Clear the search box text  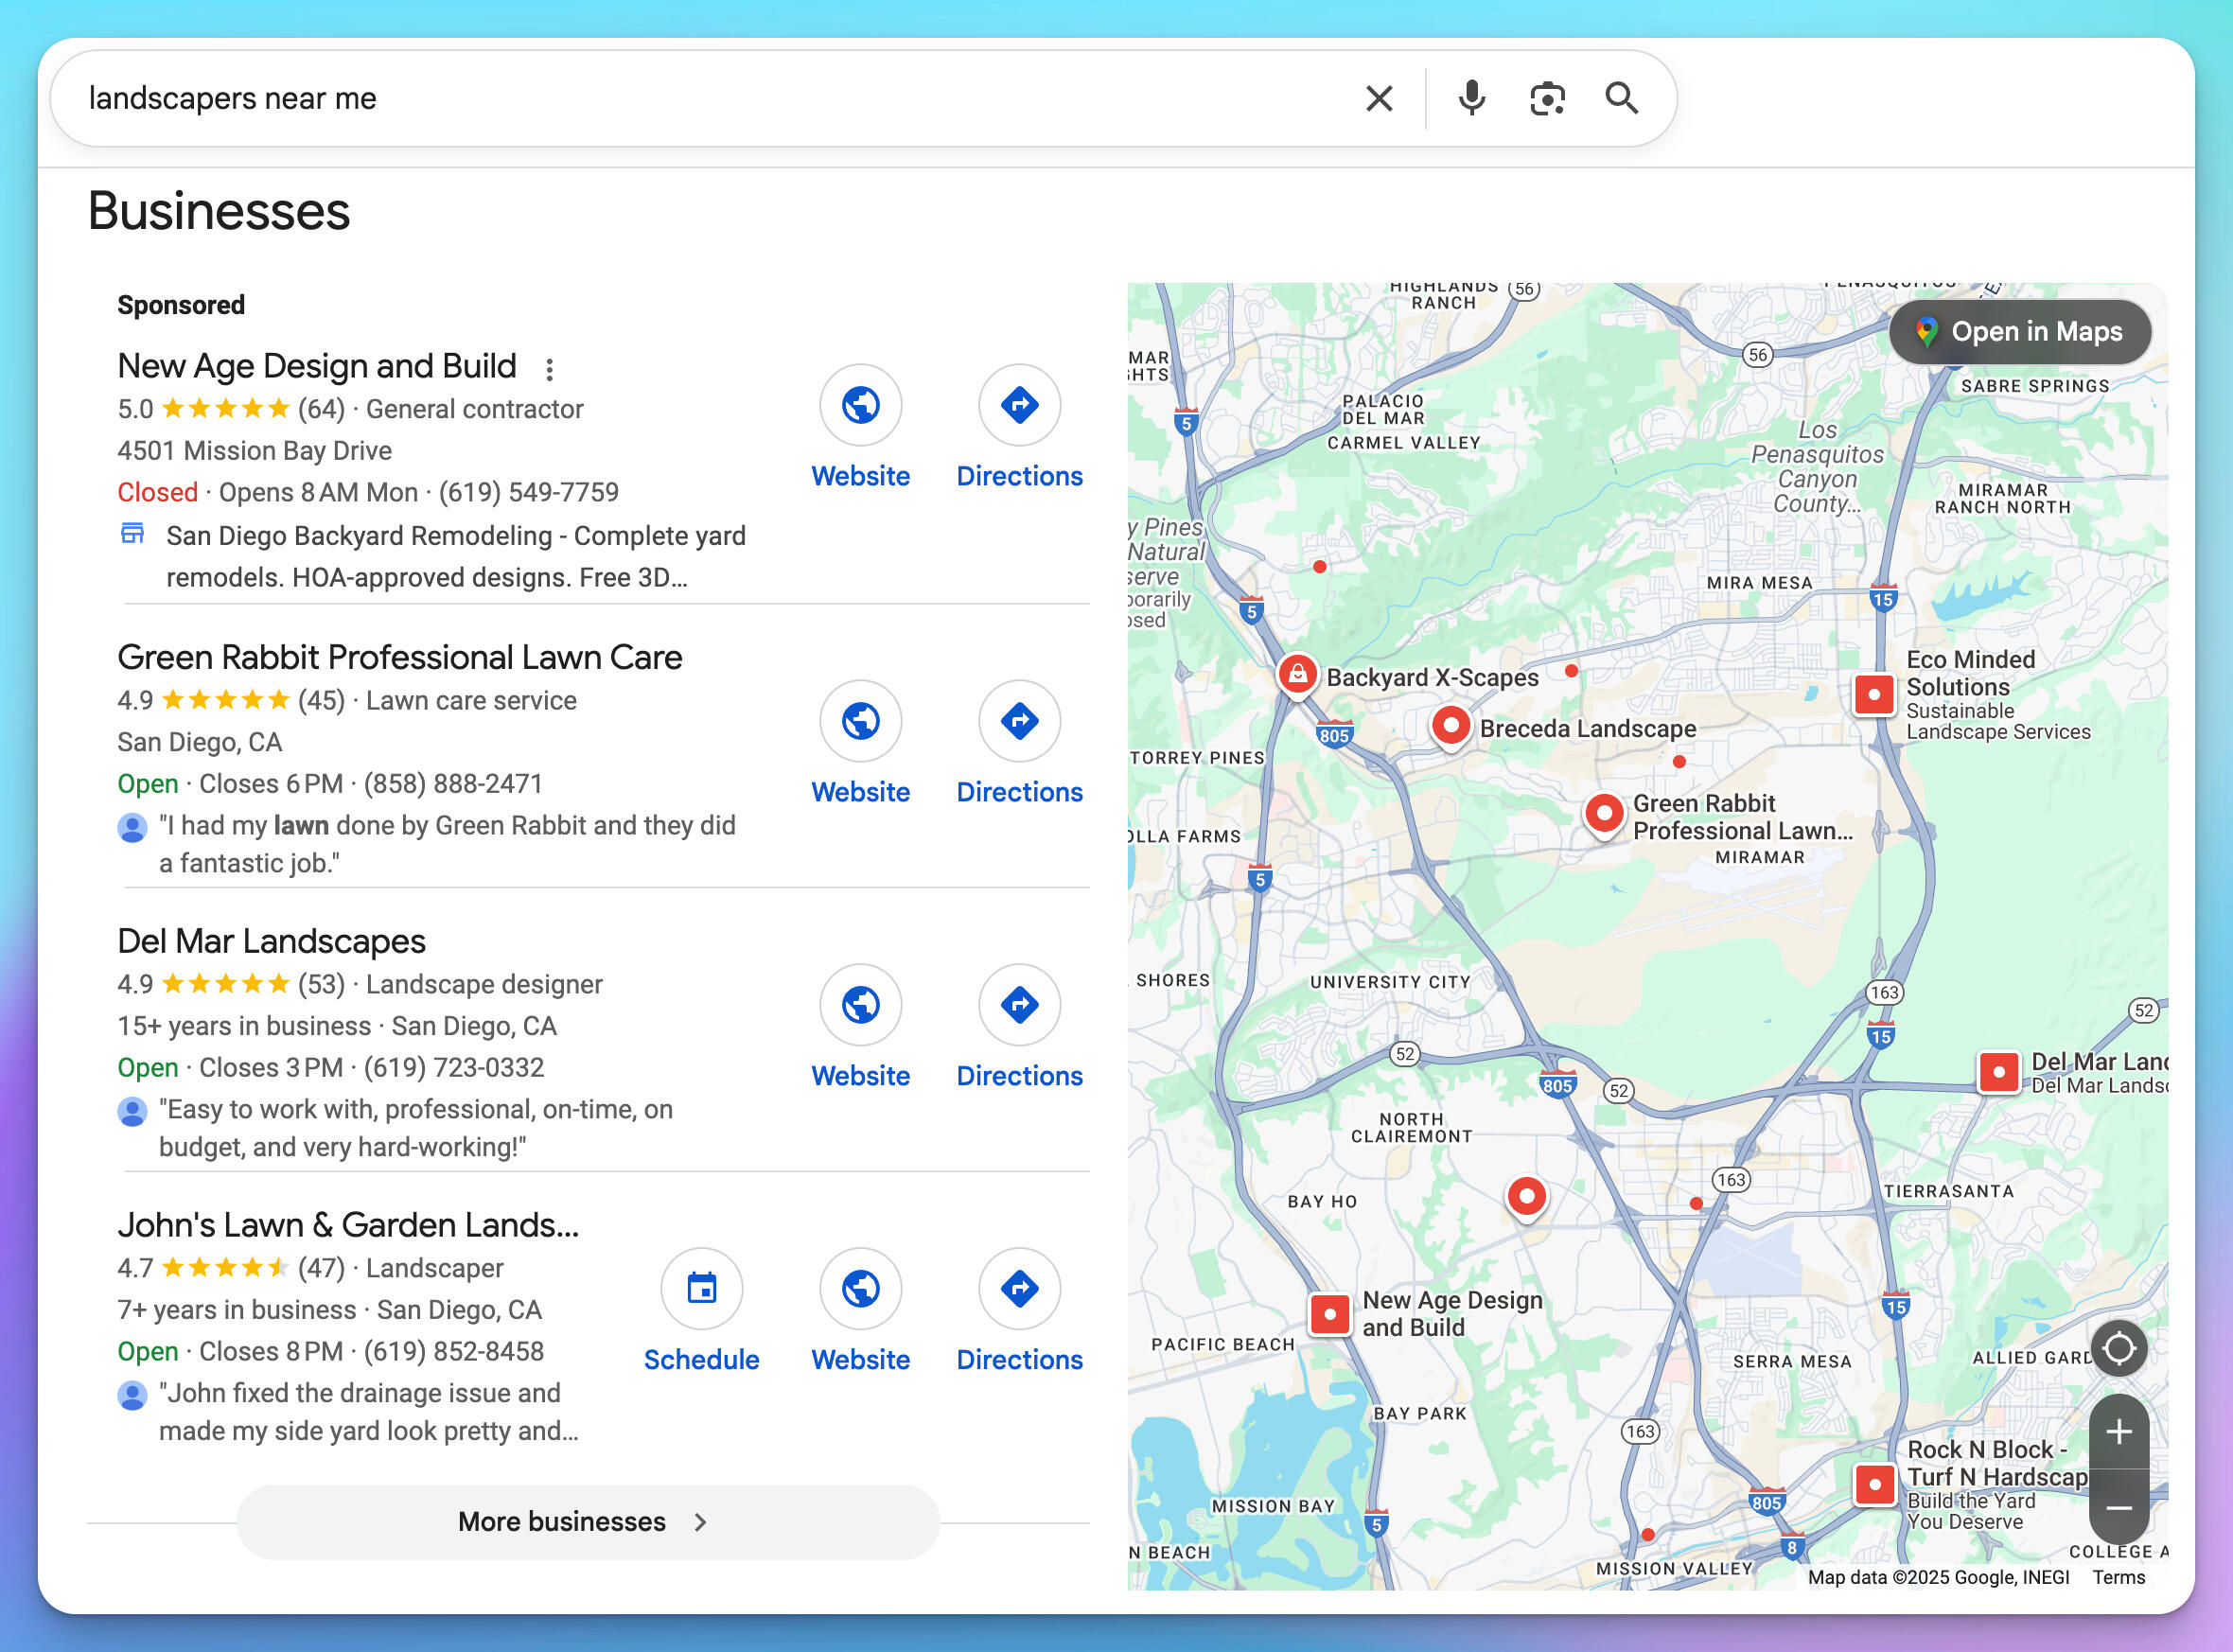pyautogui.click(x=1379, y=98)
